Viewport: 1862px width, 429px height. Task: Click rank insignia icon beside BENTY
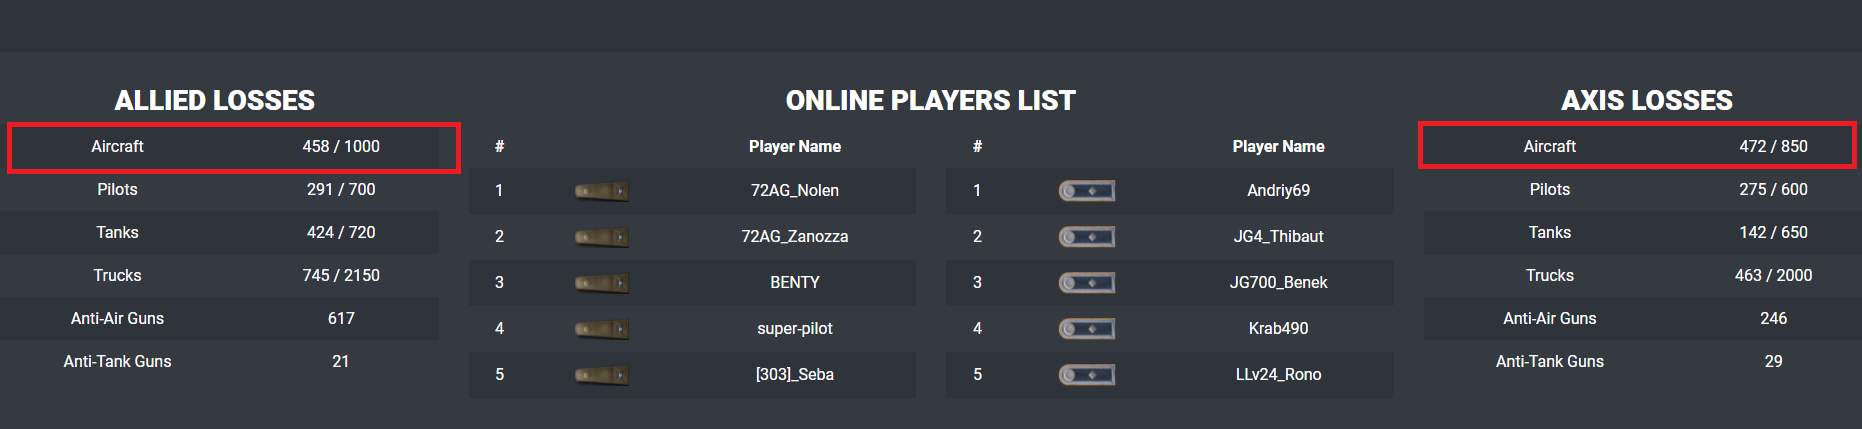pos(601,283)
